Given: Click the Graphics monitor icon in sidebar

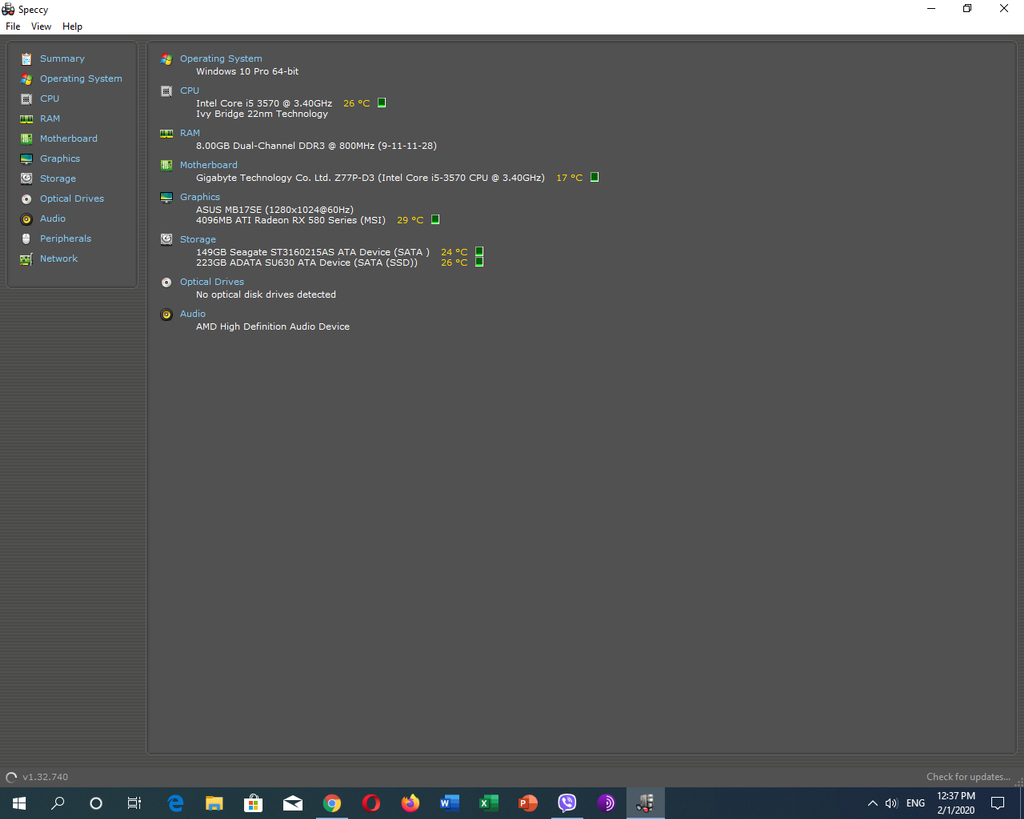Looking at the screenshot, I should click(x=26, y=159).
